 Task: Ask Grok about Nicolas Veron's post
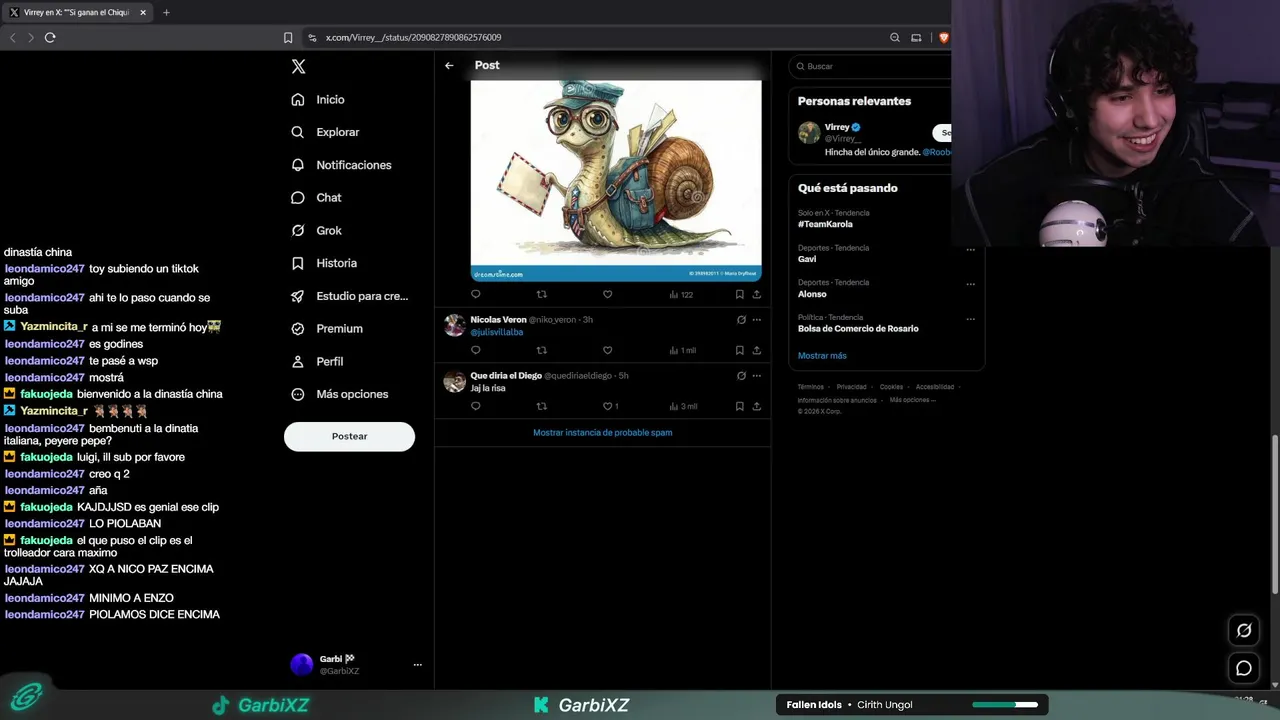click(x=741, y=320)
